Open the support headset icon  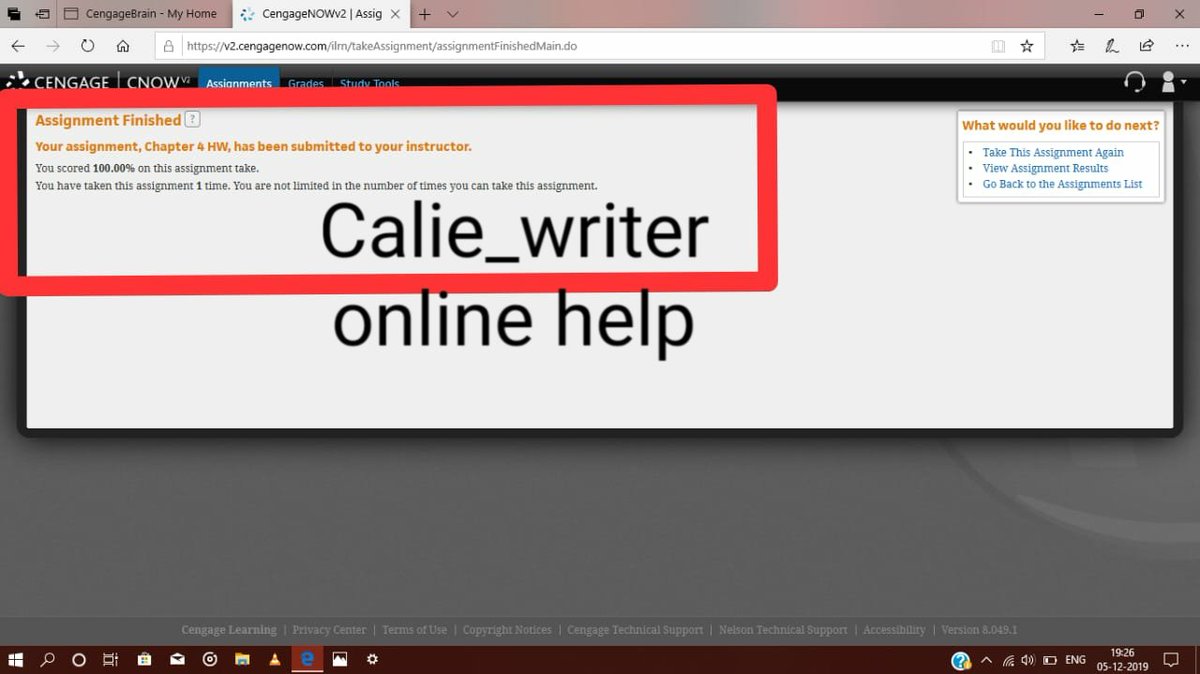point(1135,82)
